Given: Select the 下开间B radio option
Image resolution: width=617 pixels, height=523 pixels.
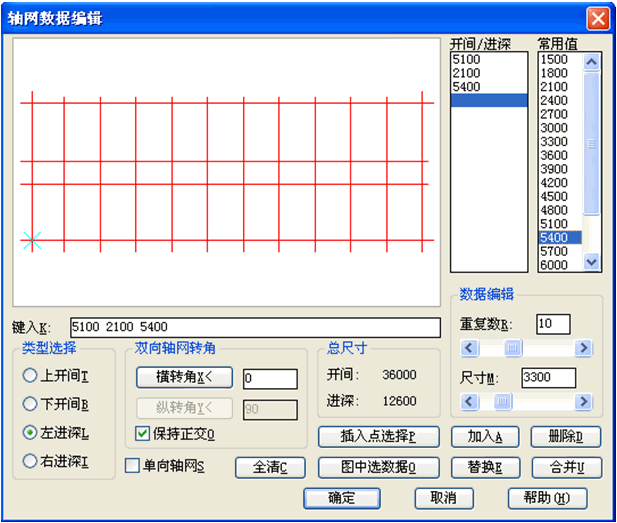Looking at the screenshot, I should [32, 405].
